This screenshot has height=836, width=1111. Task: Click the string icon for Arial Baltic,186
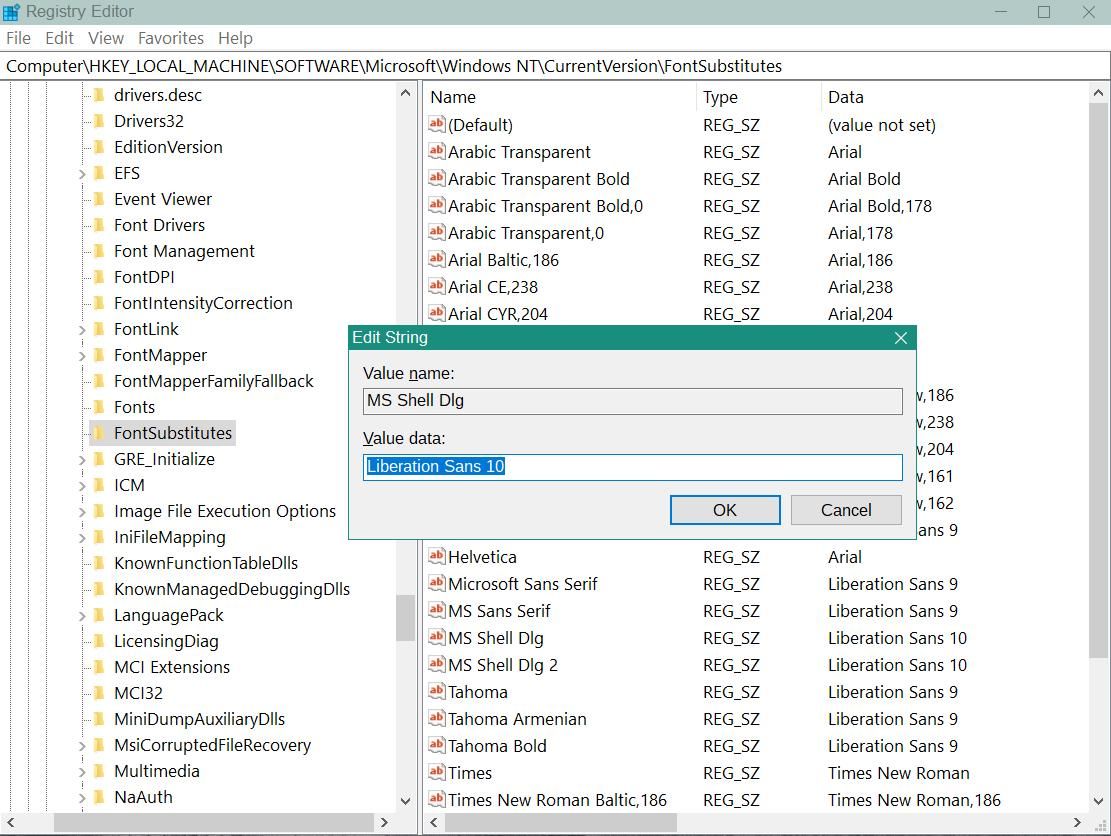[436, 259]
